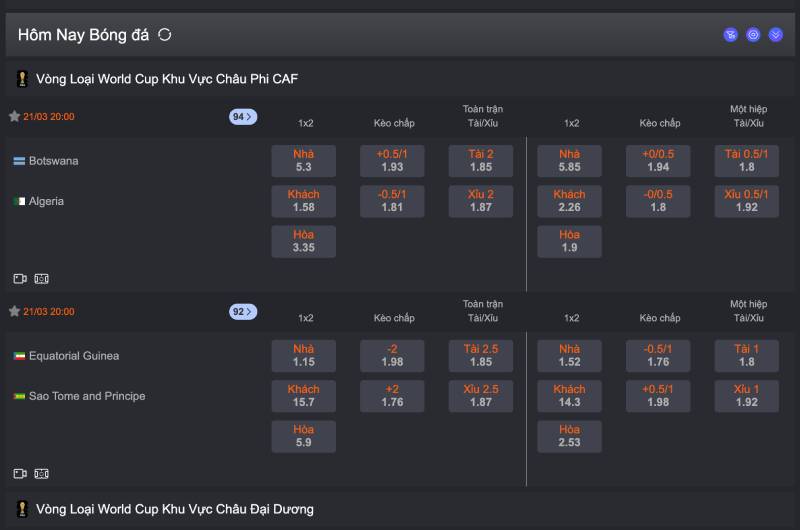800x530 pixels.
Task: Select Tài 2.5 odds 1.85 for Equatorial Guinea
Action: (481, 356)
